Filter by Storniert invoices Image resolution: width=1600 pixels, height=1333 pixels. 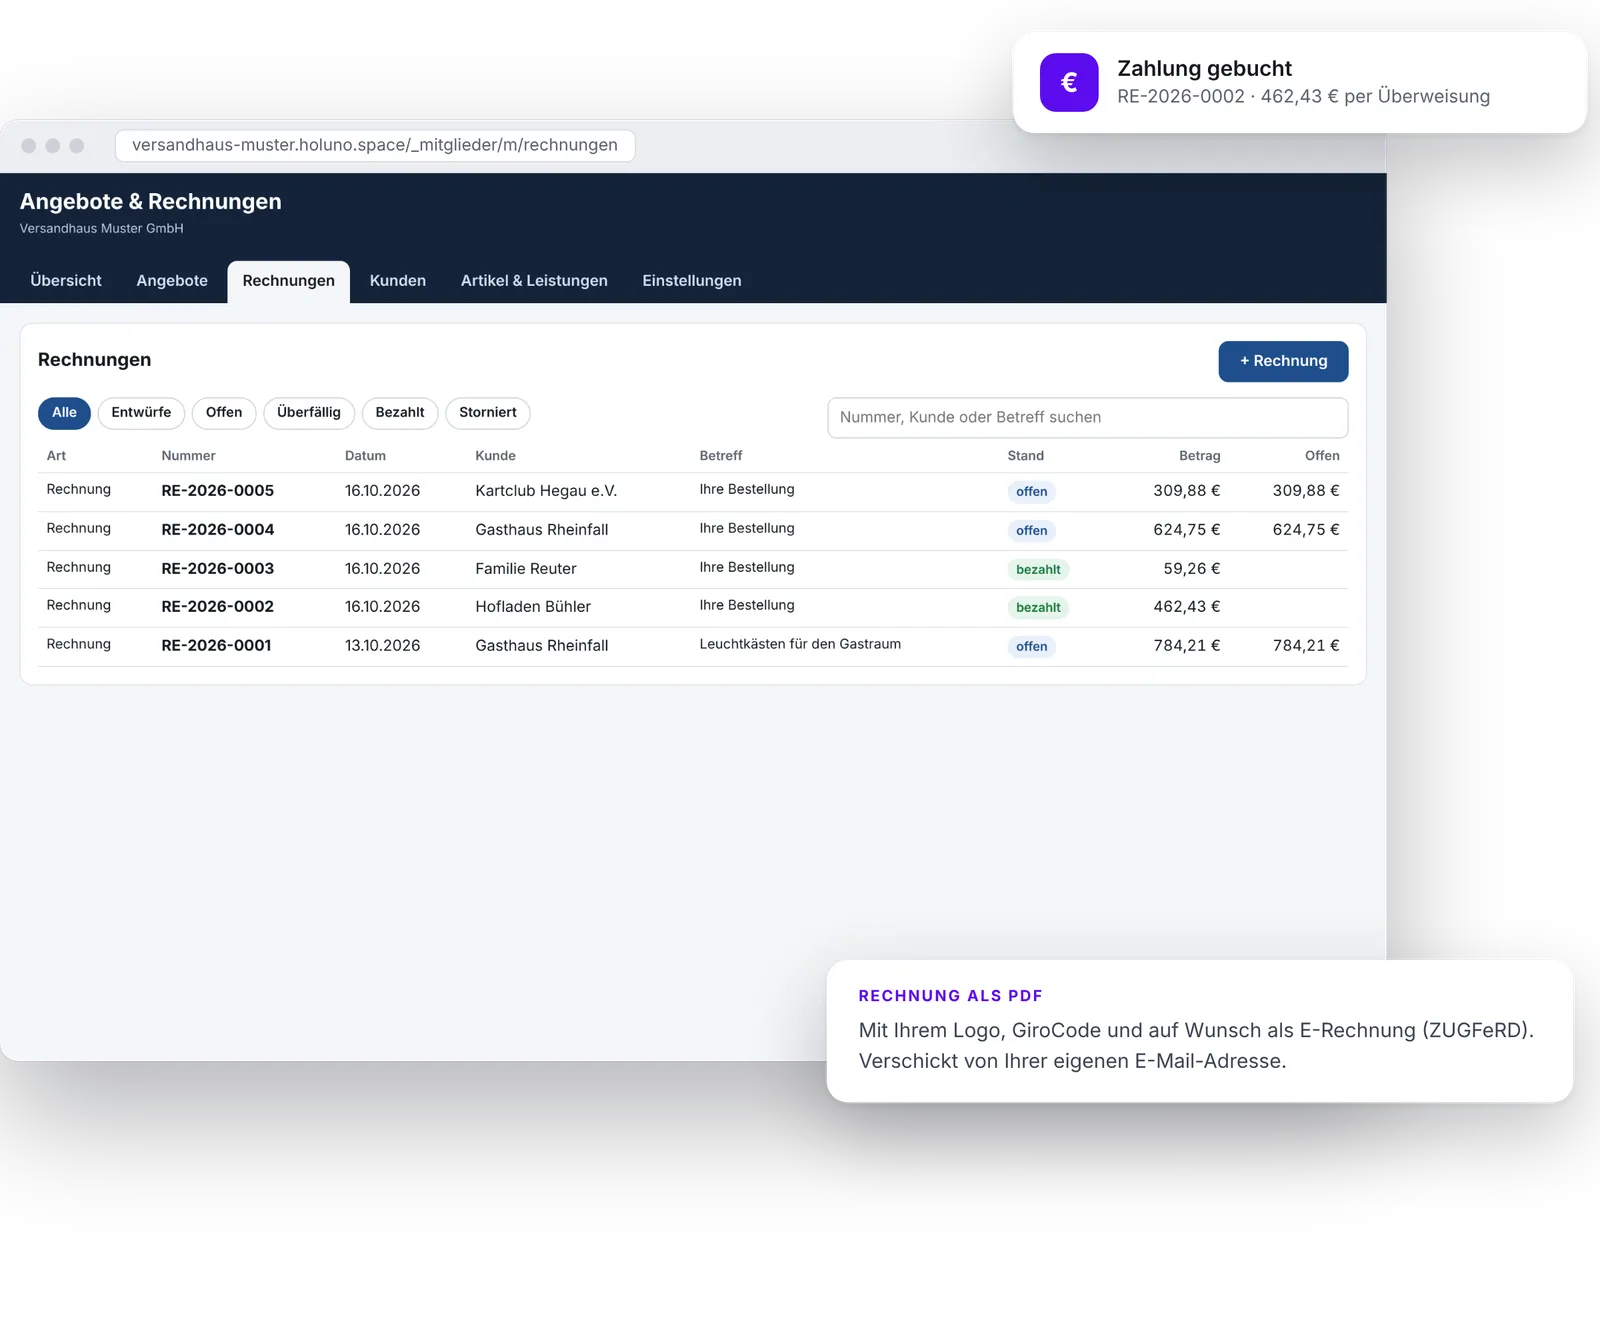(x=488, y=413)
